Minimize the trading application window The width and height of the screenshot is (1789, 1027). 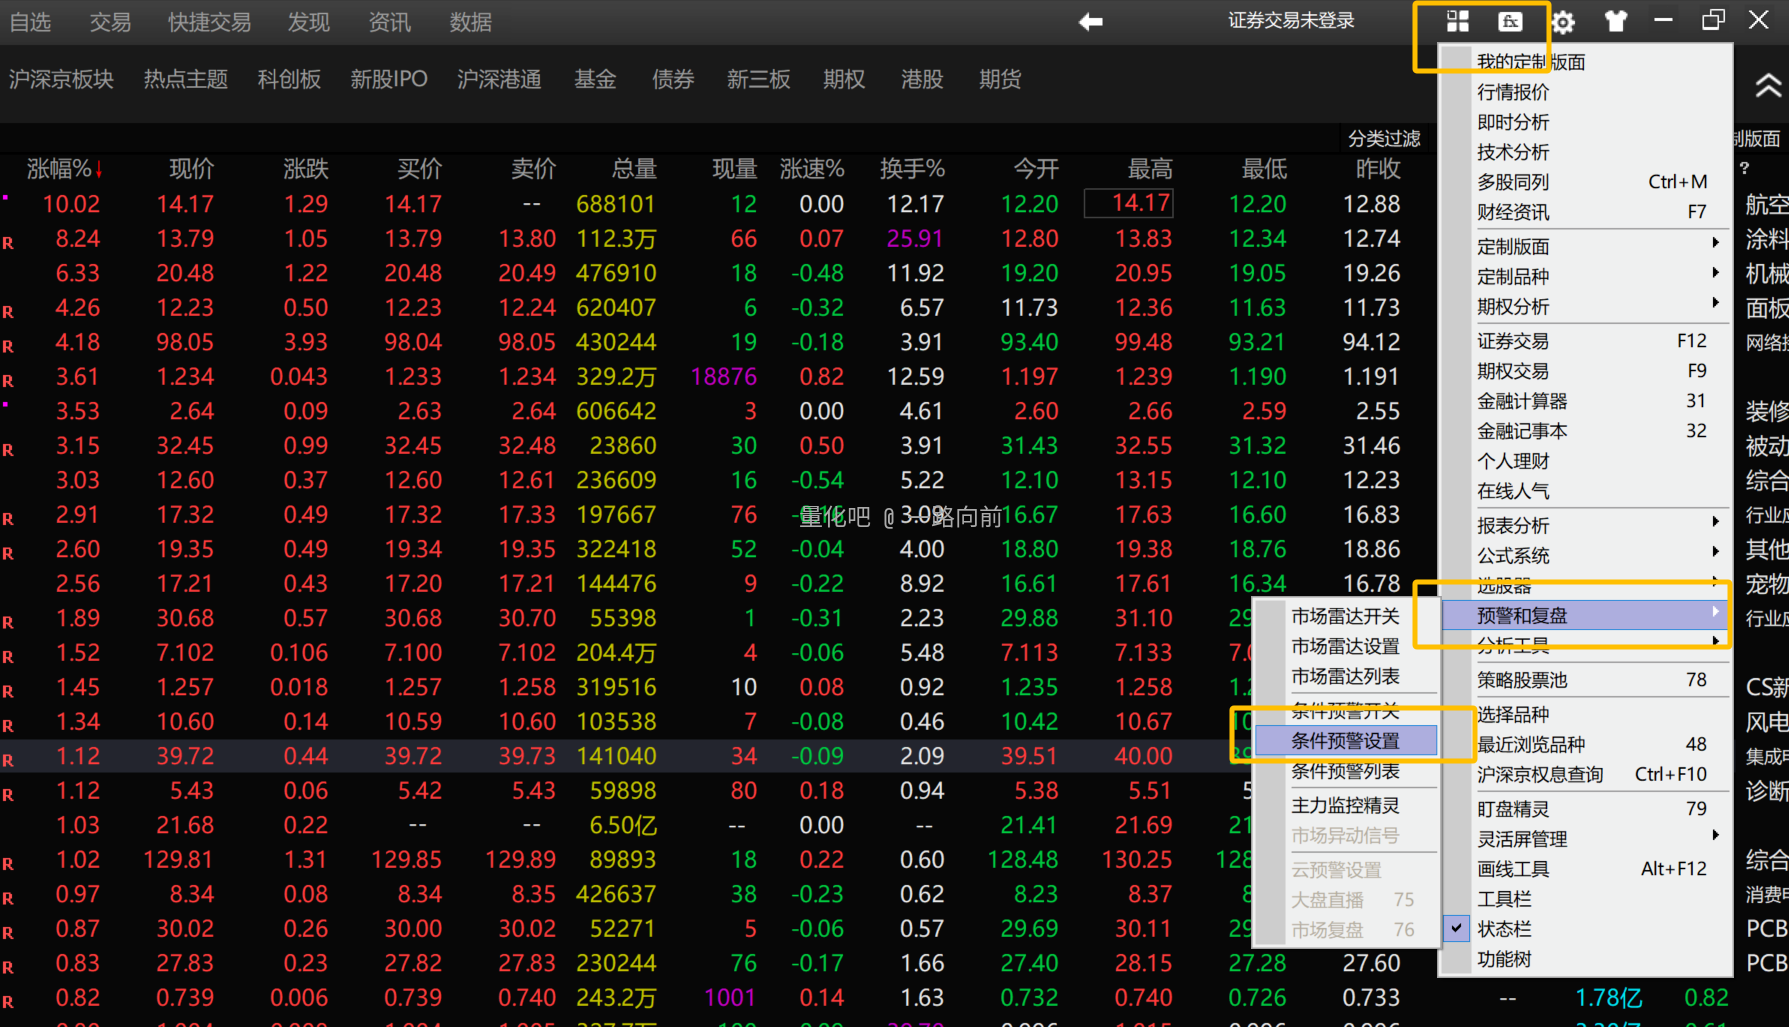1663,20
